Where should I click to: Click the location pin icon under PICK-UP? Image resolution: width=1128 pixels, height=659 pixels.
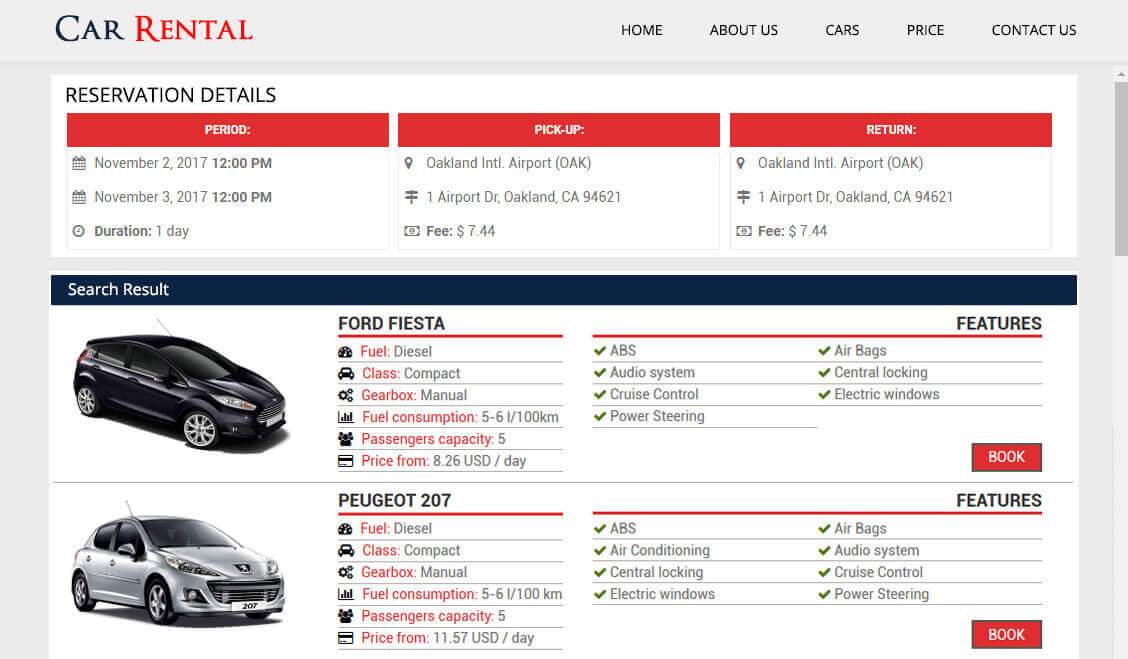409,163
